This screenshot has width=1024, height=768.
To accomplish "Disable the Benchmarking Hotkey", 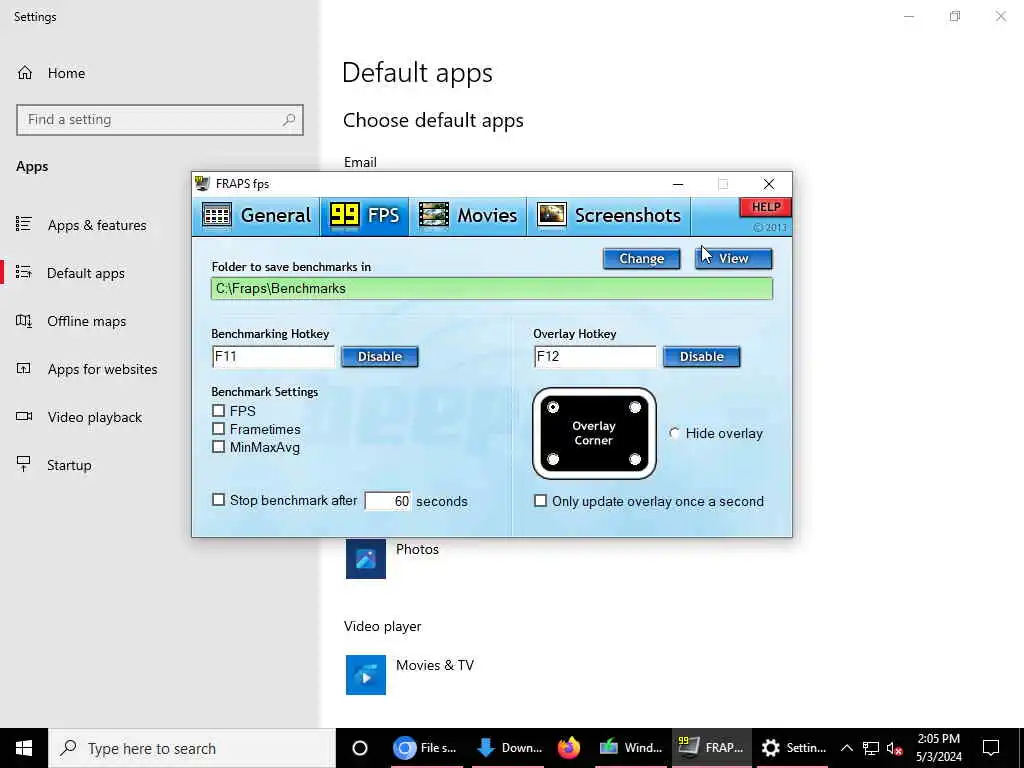I will pyautogui.click(x=379, y=357).
